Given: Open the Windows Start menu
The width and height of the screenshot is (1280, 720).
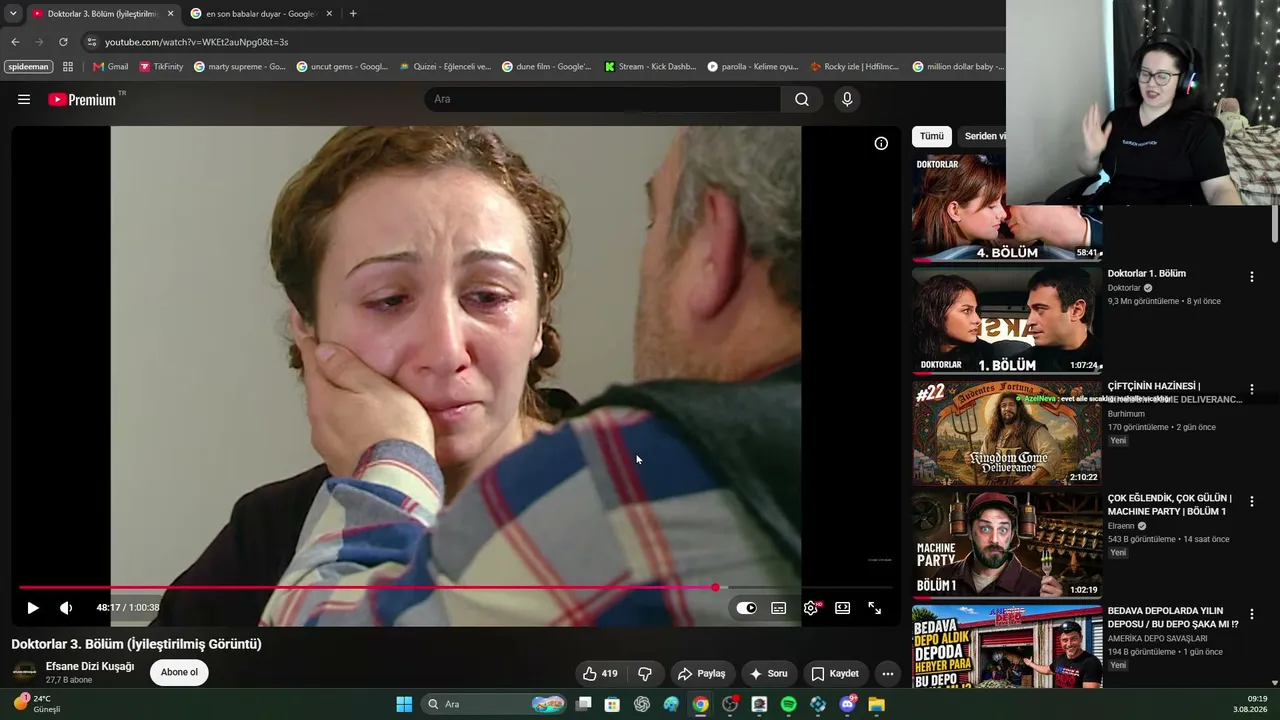Looking at the screenshot, I should (x=404, y=704).
